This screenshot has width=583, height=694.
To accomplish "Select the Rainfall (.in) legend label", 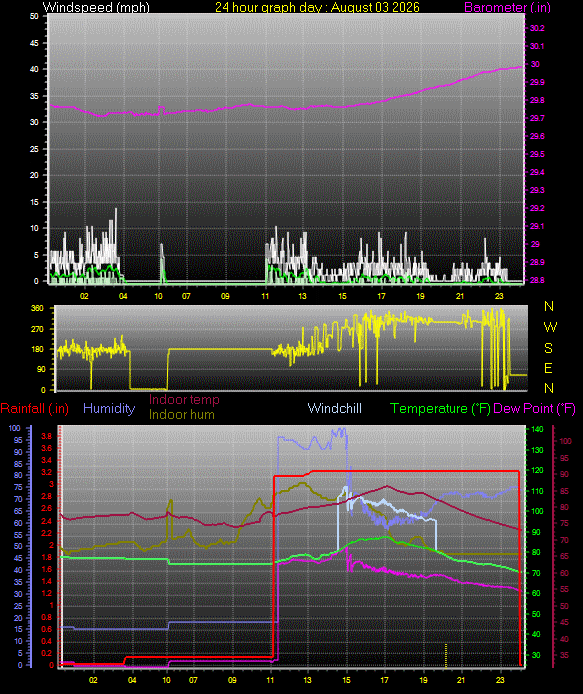I will point(35,409).
